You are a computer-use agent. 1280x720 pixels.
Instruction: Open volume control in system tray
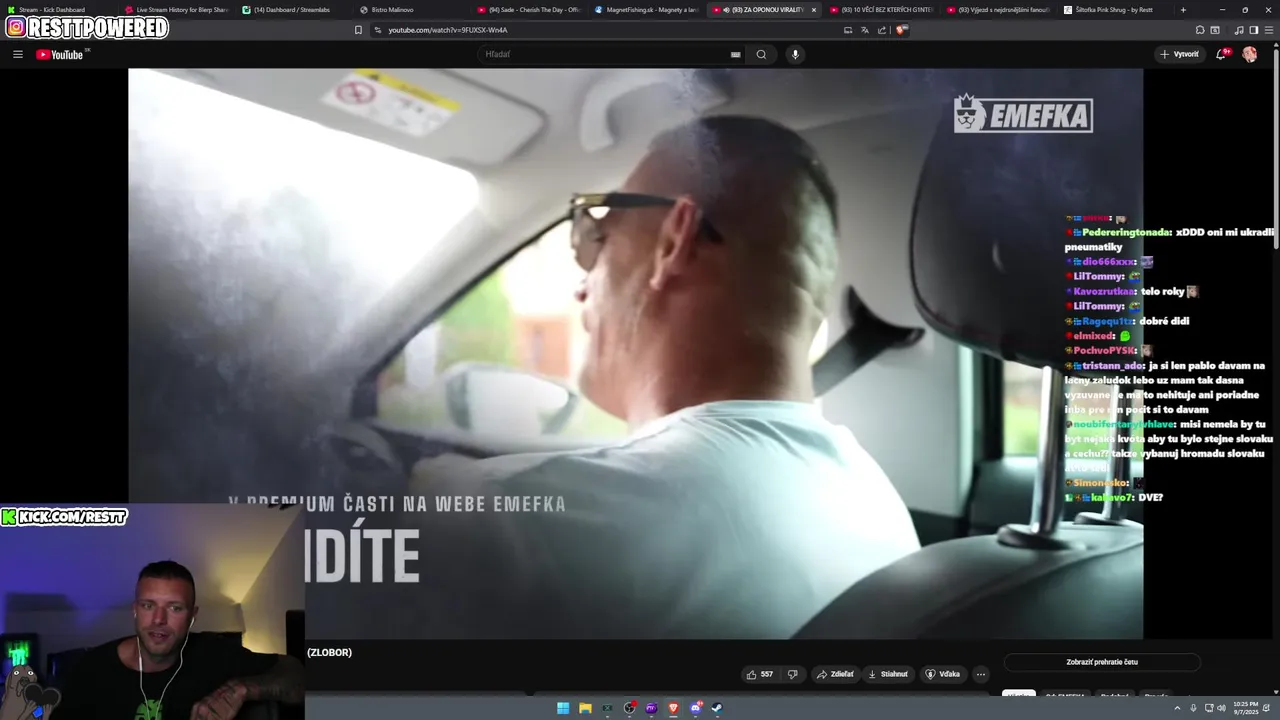pos(1221,708)
